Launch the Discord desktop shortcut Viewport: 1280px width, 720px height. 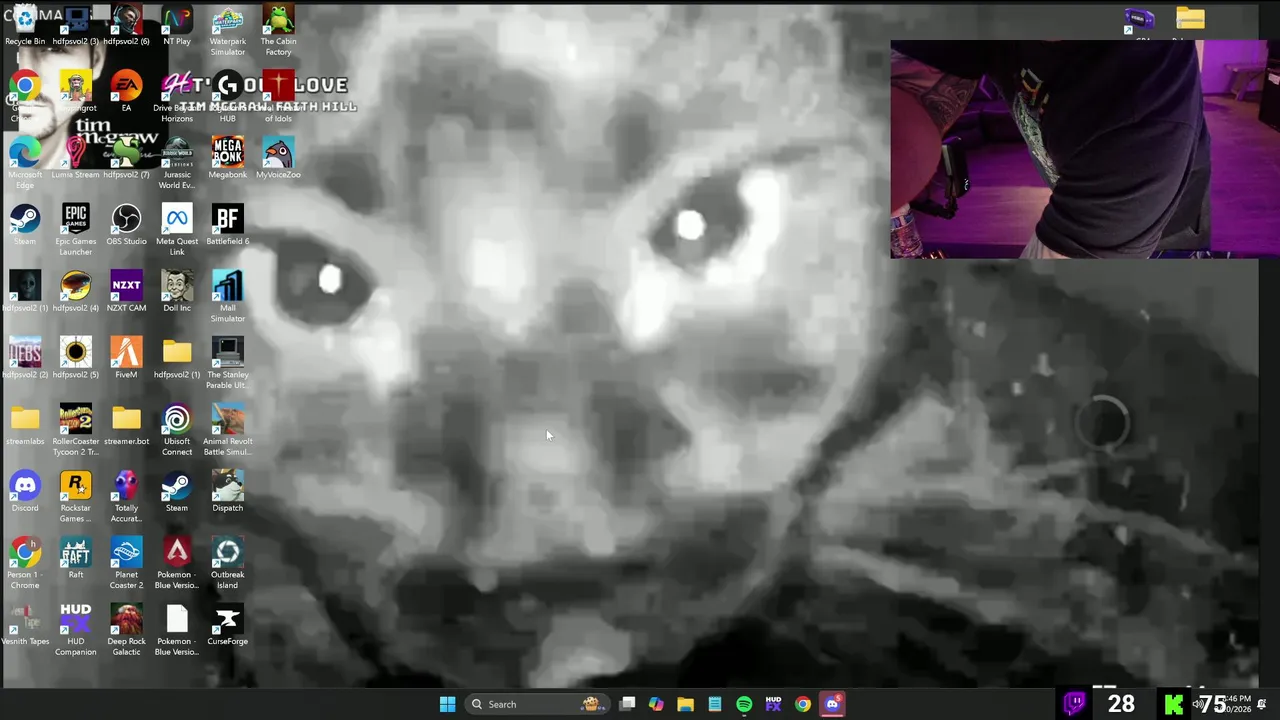pos(25,492)
